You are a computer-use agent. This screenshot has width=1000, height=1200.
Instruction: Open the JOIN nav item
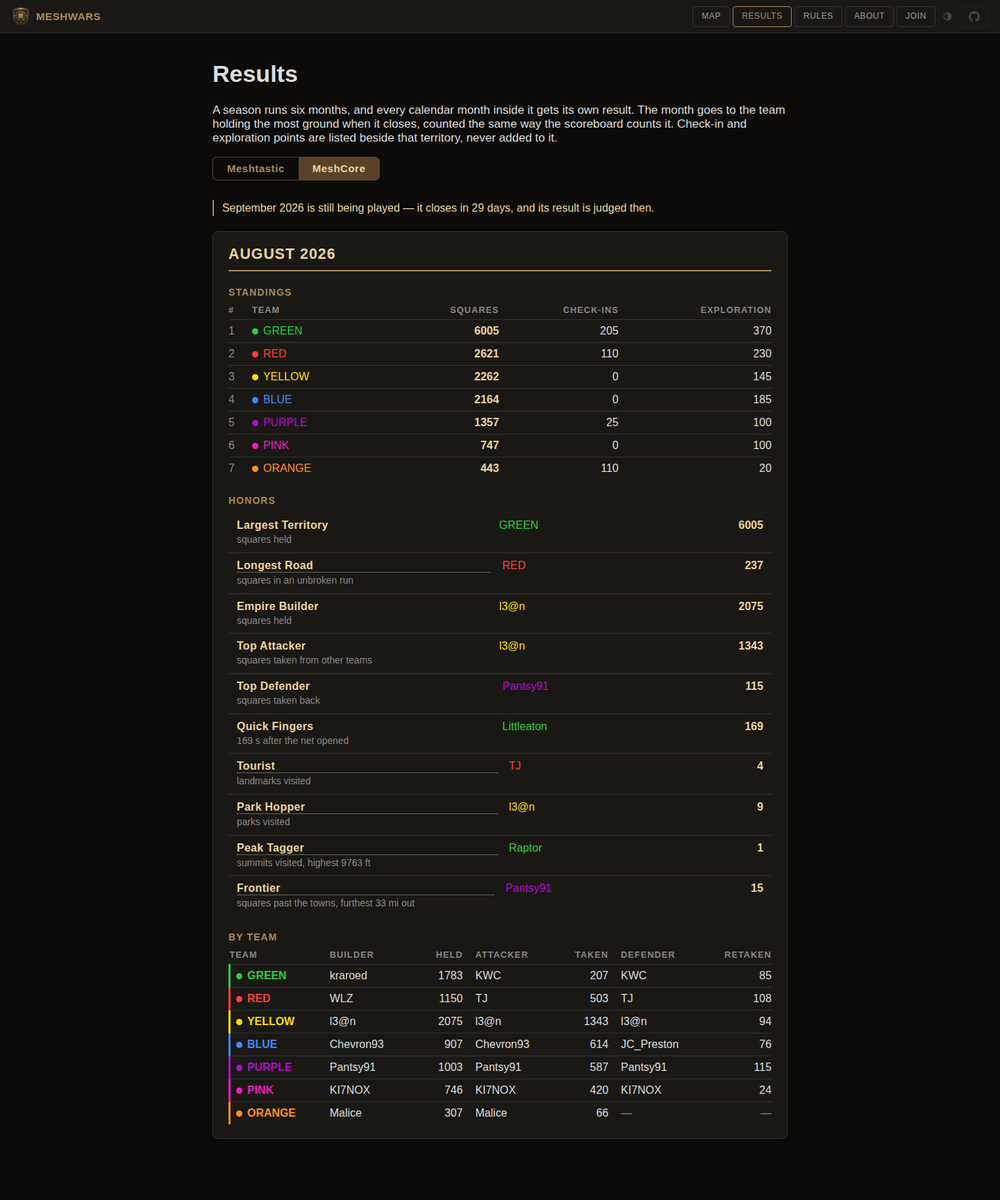916,16
